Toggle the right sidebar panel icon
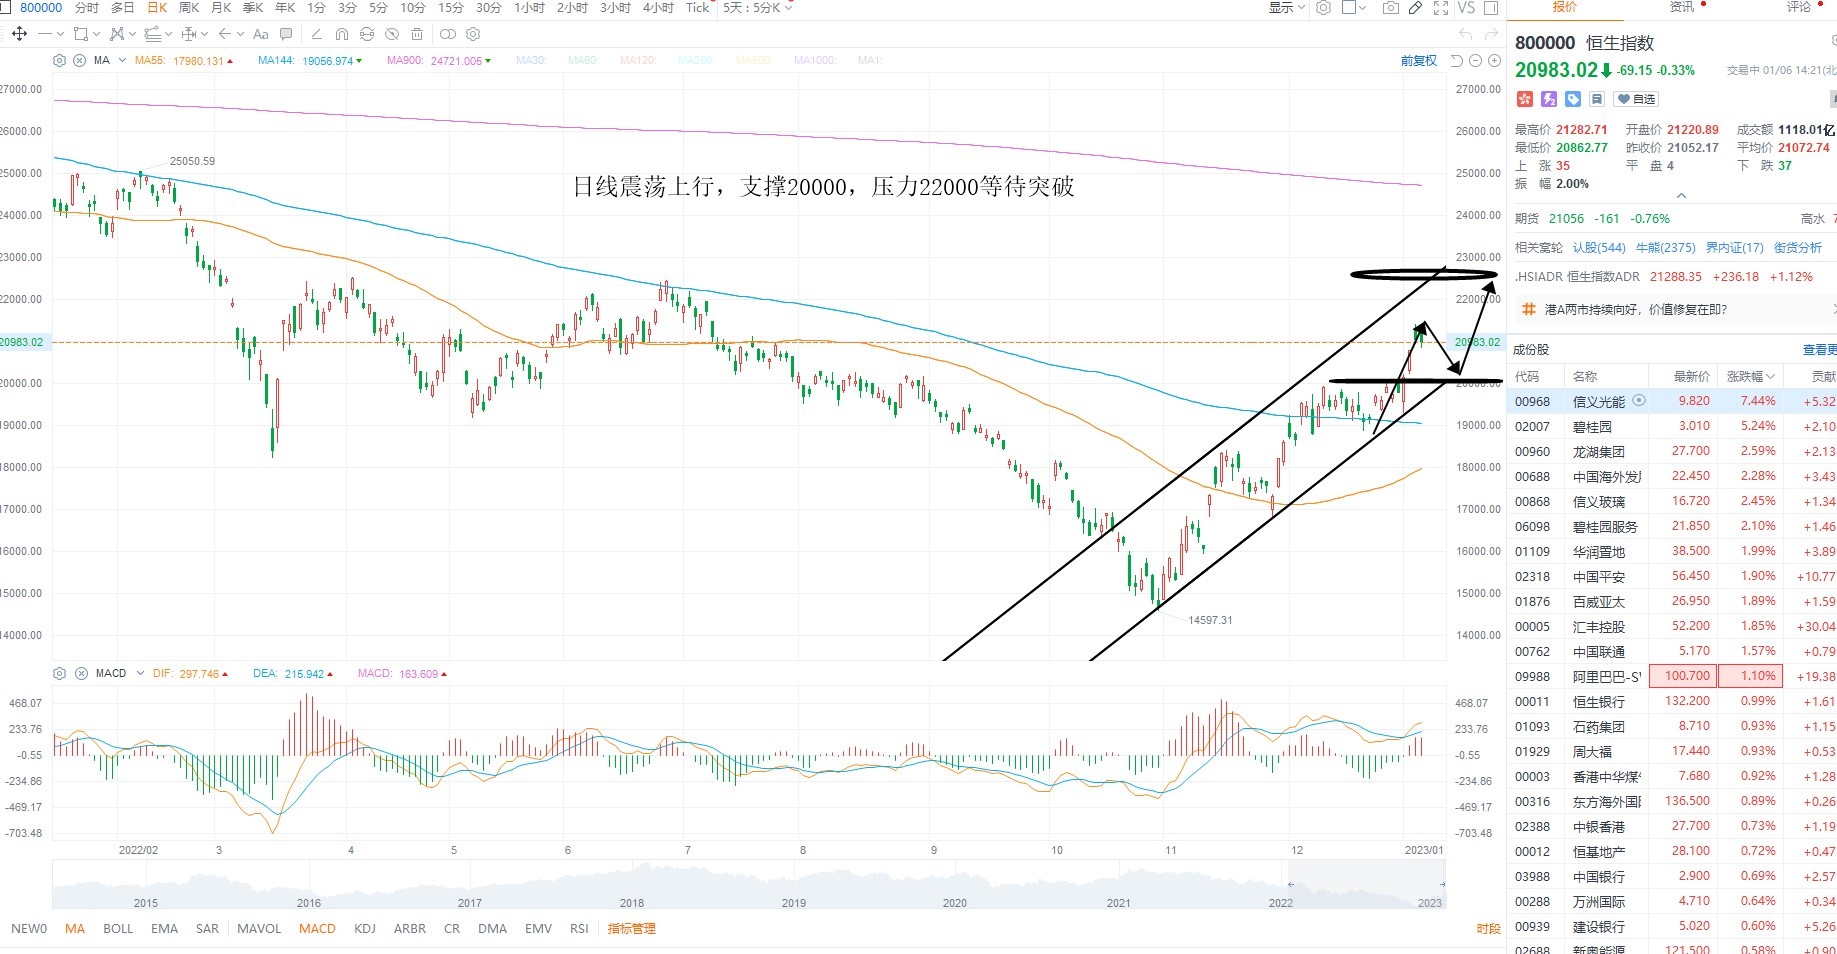Viewport: 1837px width, 954px height. 1490,8
